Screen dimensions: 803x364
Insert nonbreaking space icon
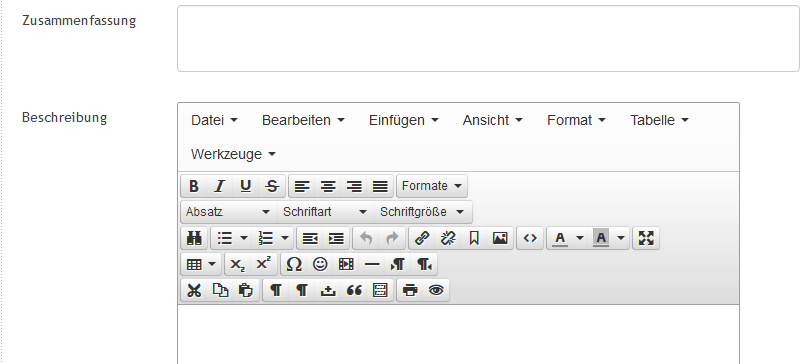328,290
